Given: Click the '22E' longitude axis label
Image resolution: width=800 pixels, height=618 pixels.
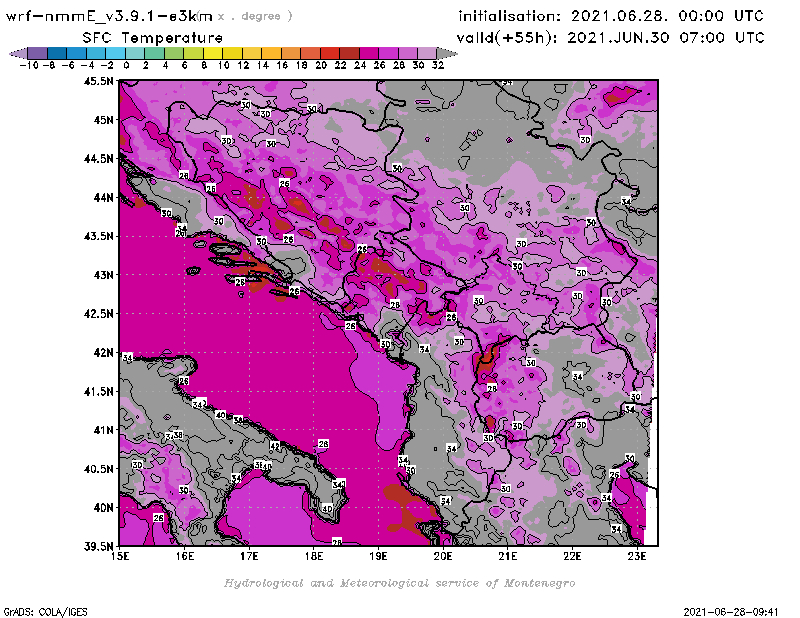Looking at the screenshot, I should click(572, 556).
